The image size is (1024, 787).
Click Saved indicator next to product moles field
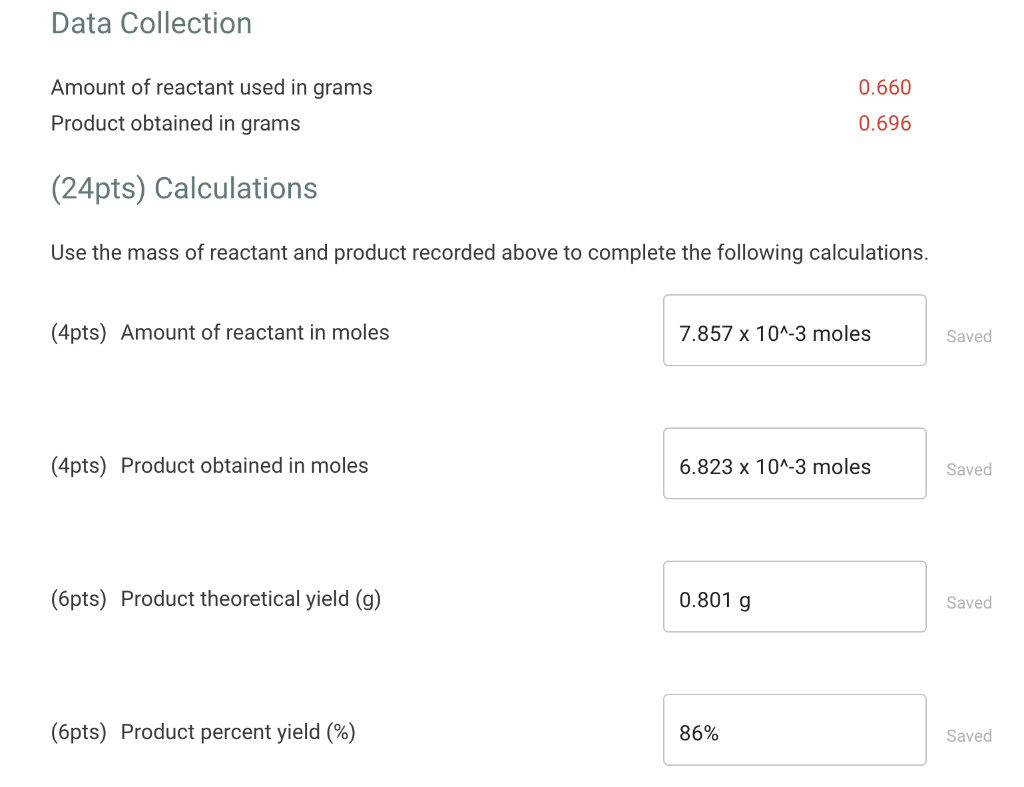click(x=968, y=470)
